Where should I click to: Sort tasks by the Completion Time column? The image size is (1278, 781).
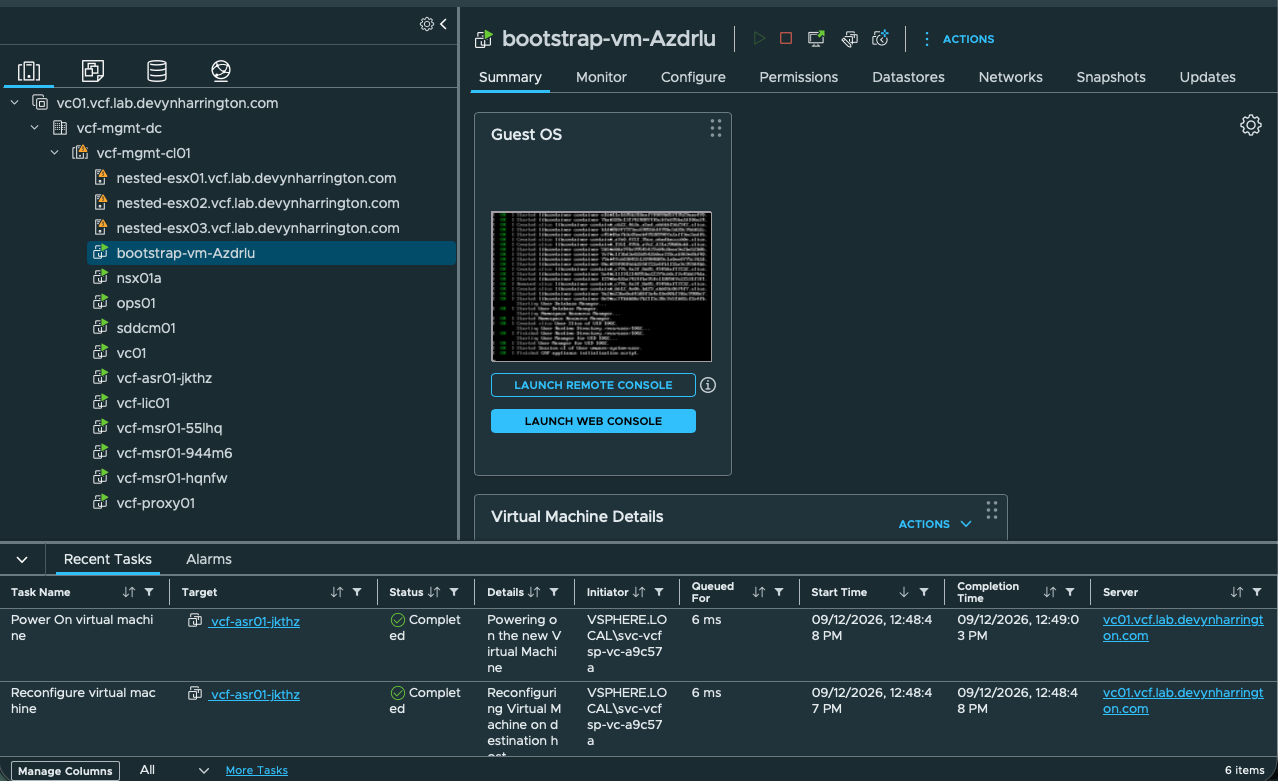tap(1049, 592)
